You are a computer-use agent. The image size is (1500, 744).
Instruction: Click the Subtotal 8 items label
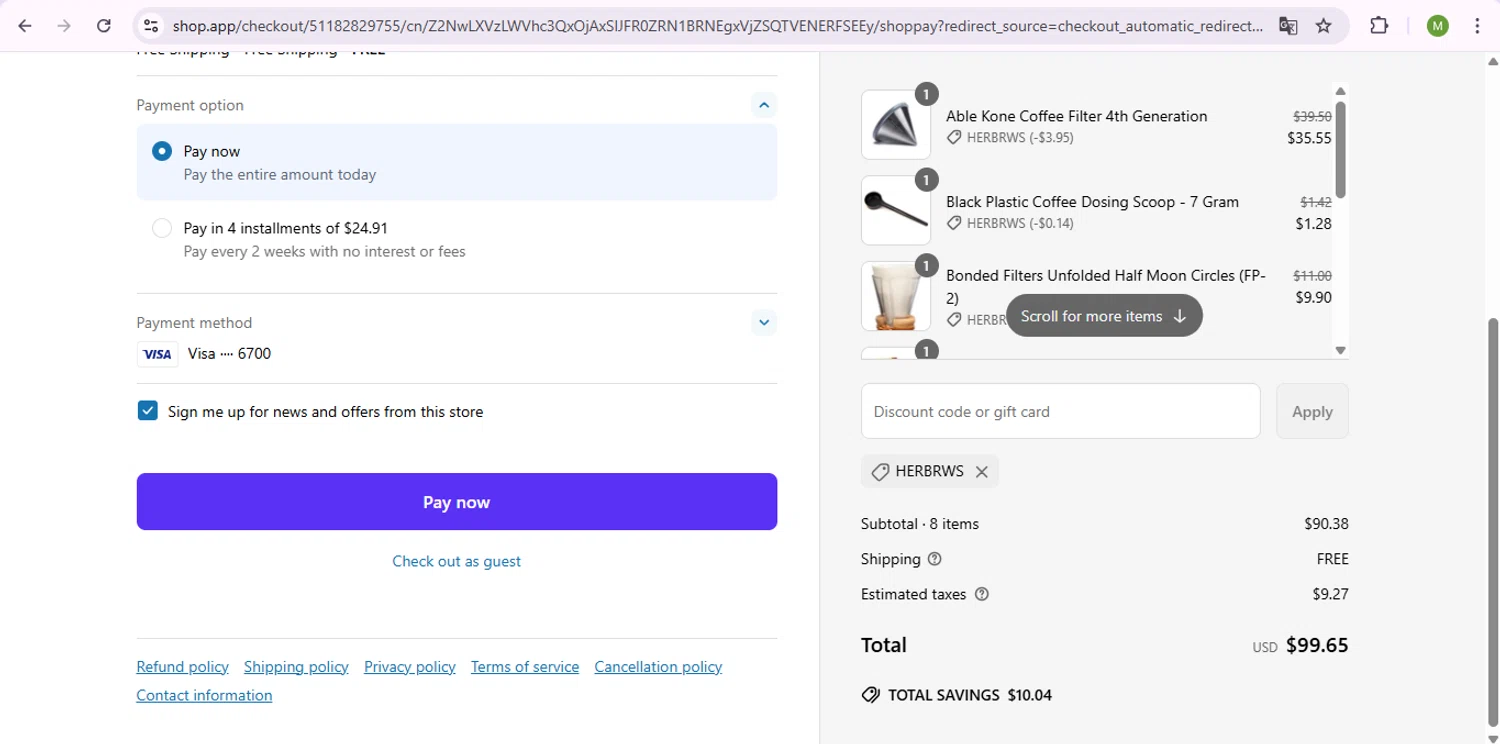pos(920,524)
